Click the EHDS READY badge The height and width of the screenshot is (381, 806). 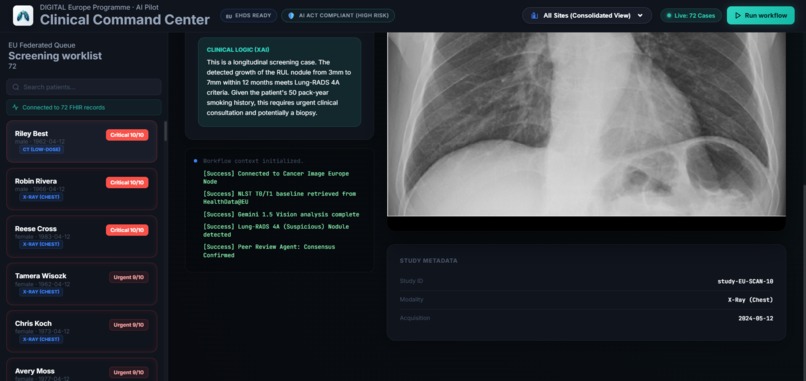[248, 15]
